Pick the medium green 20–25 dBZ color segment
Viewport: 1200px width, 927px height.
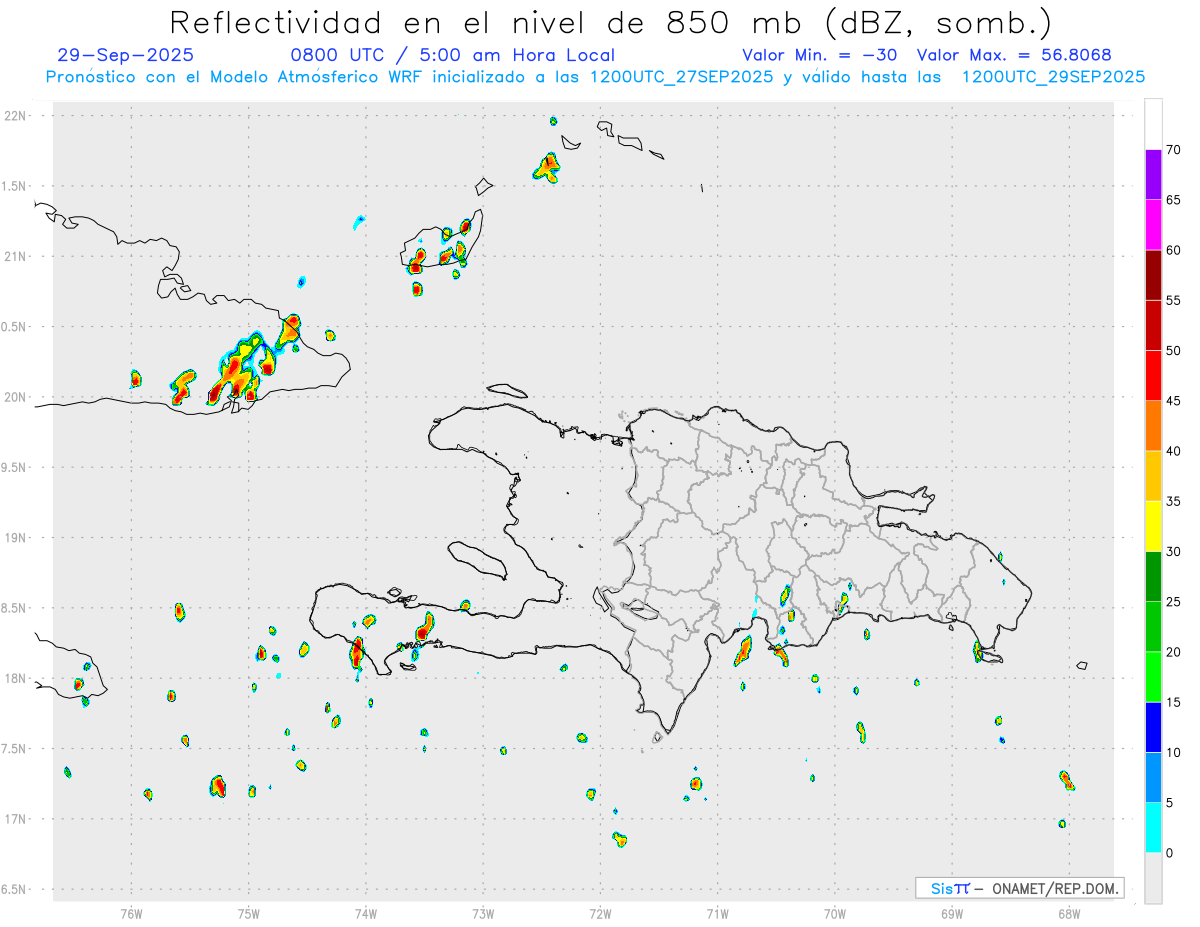click(1153, 627)
